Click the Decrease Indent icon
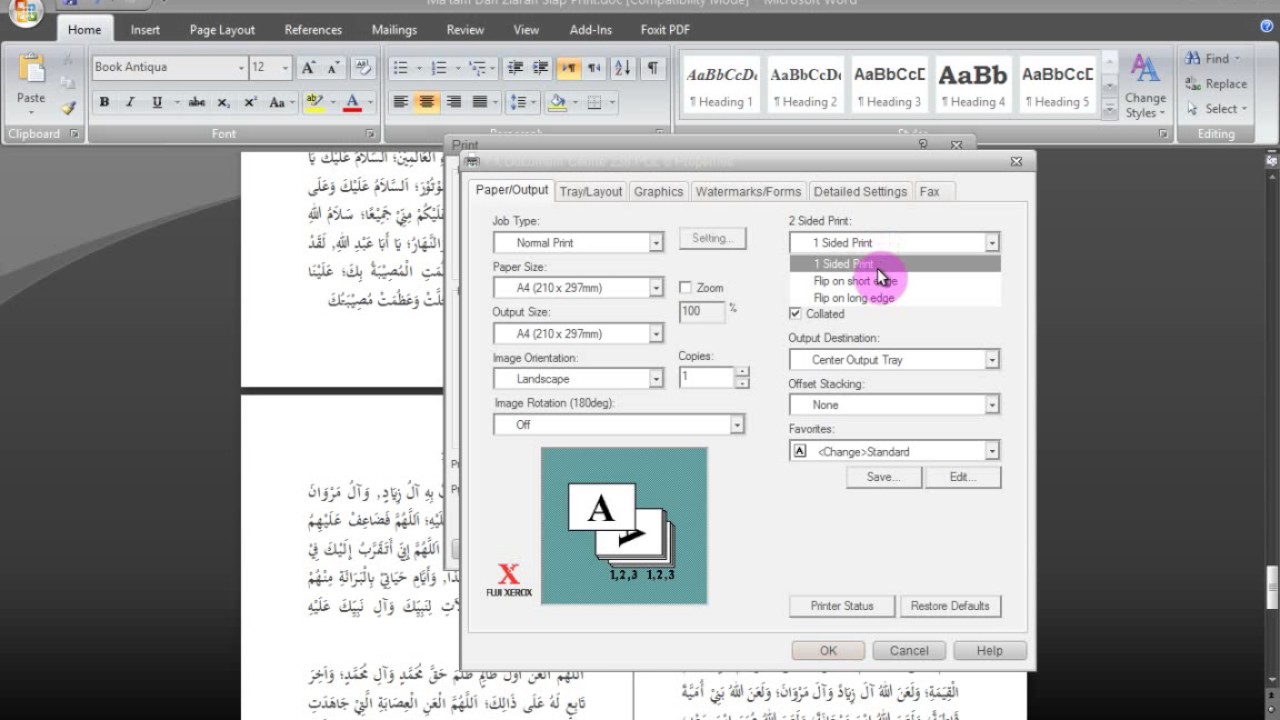 pyautogui.click(x=515, y=68)
